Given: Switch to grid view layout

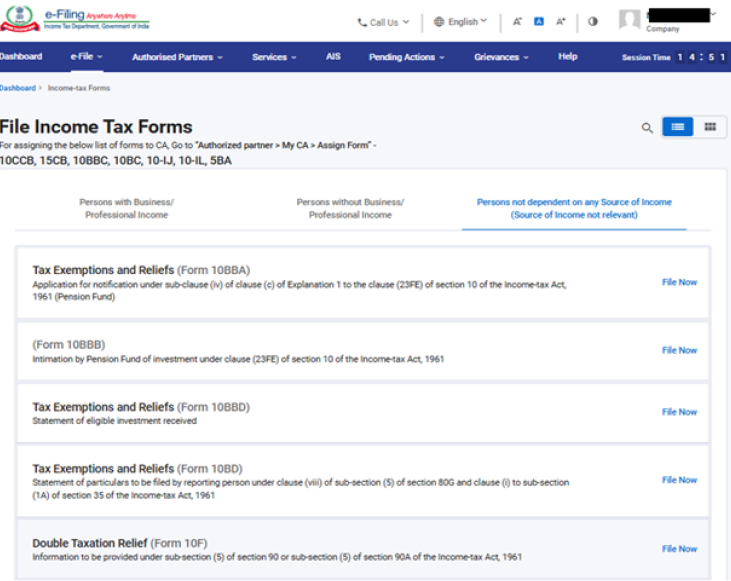Looking at the screenshot, I should click(710, 127).
